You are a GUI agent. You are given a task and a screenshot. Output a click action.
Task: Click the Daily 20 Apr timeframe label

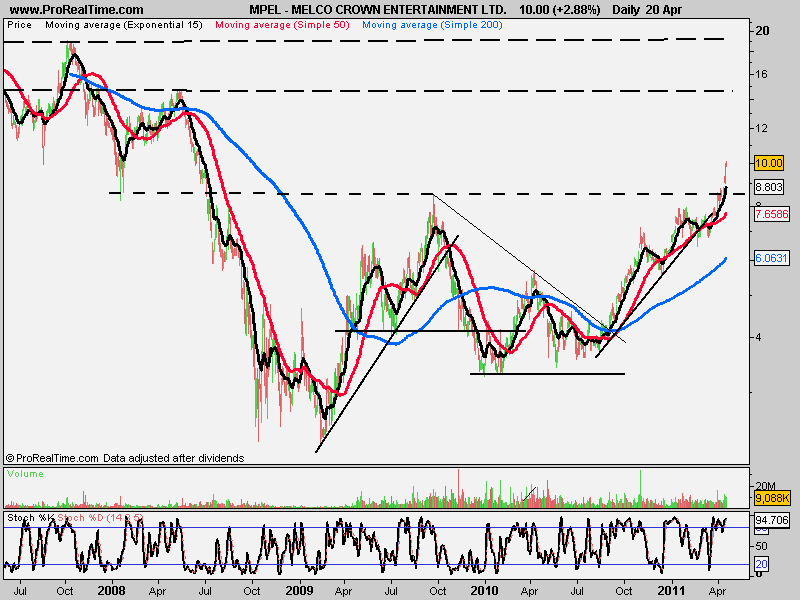(x=647, y=10)
